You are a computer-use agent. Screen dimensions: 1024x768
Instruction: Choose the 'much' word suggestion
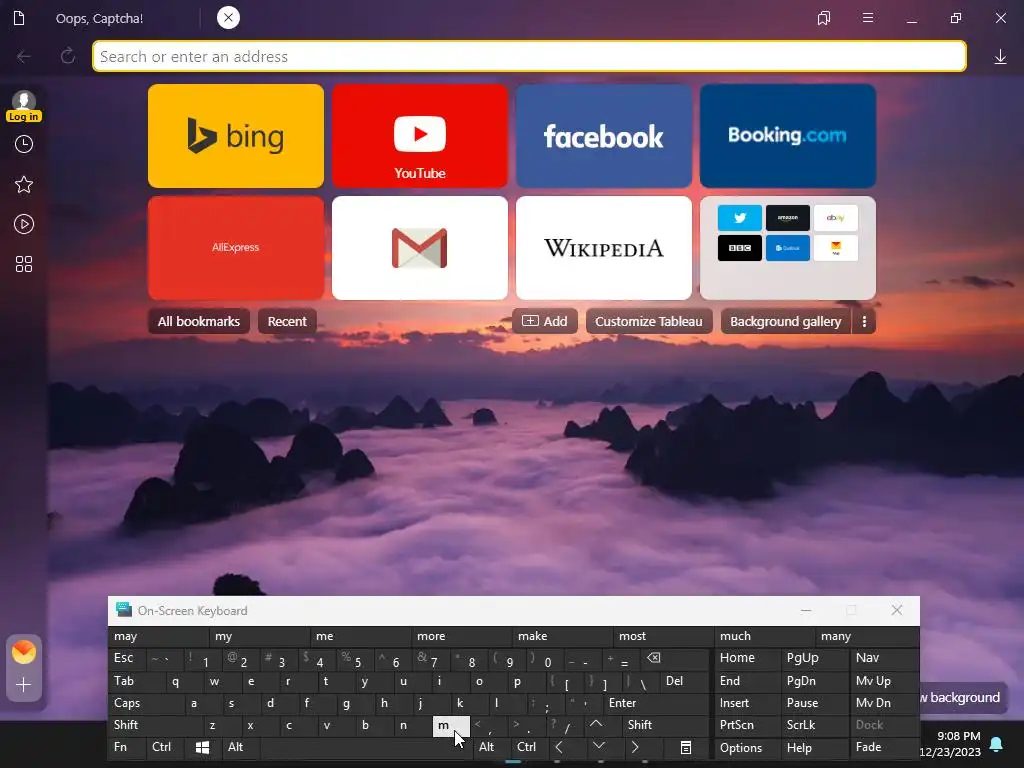point(764,636)
